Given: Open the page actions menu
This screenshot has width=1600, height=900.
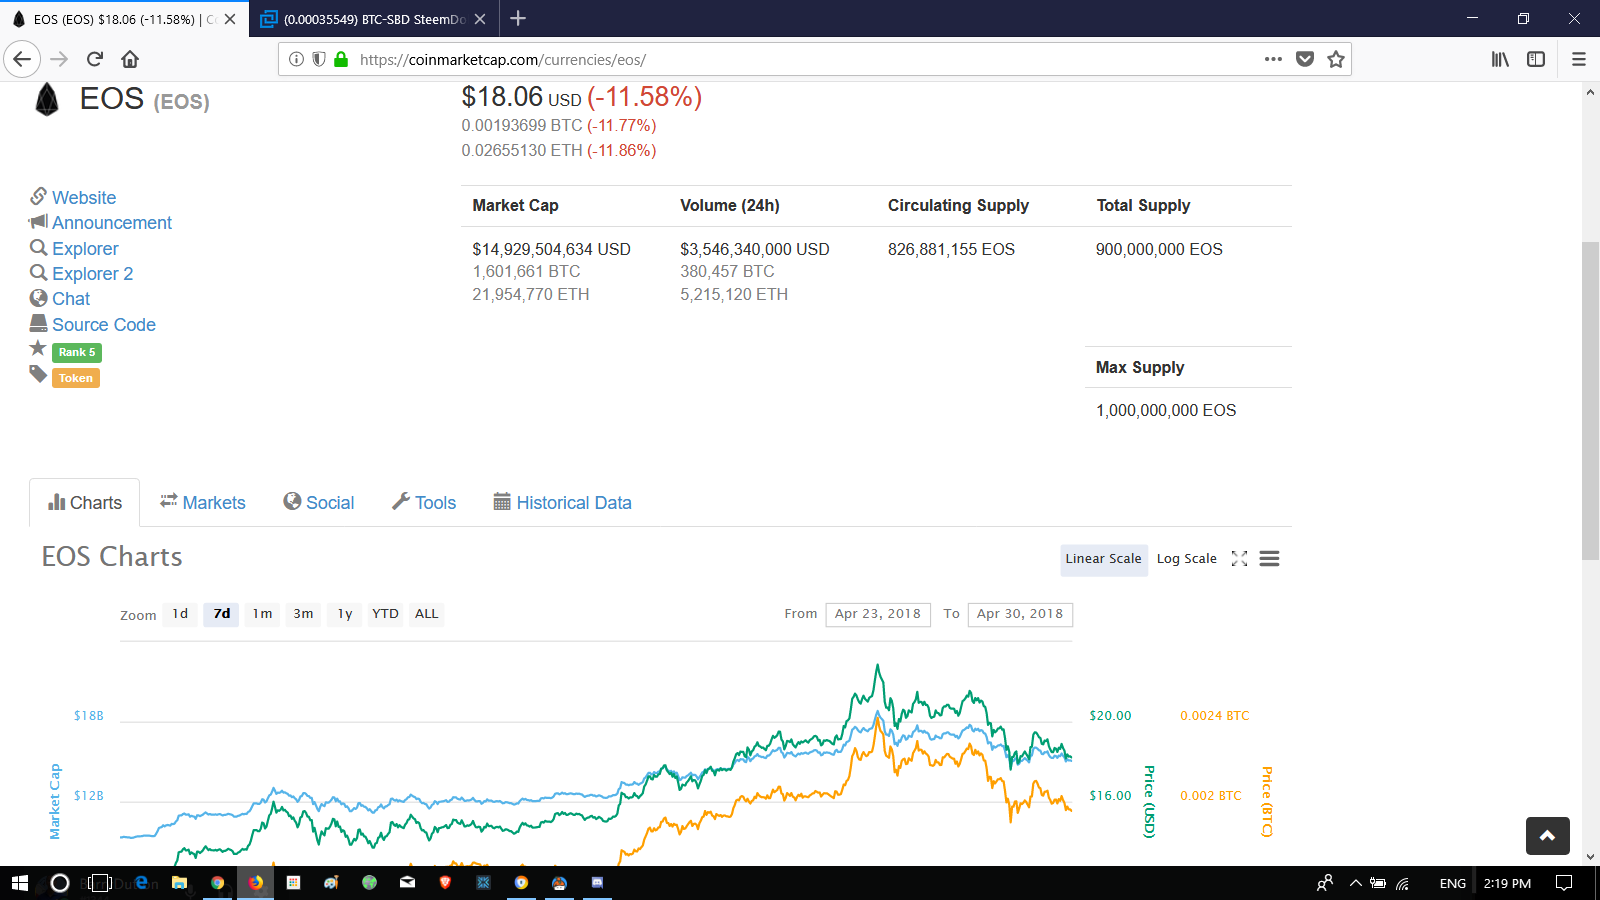Looking at the screenshot, I should 1273,59.
